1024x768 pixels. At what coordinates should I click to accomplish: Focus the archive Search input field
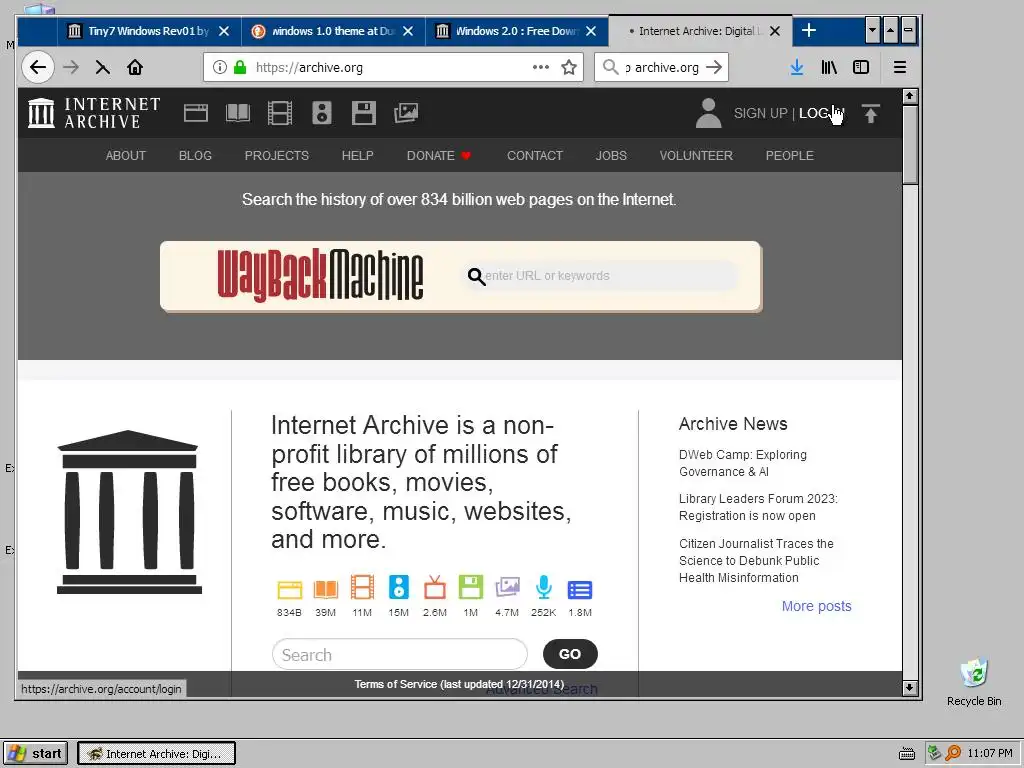coord(400,654)
